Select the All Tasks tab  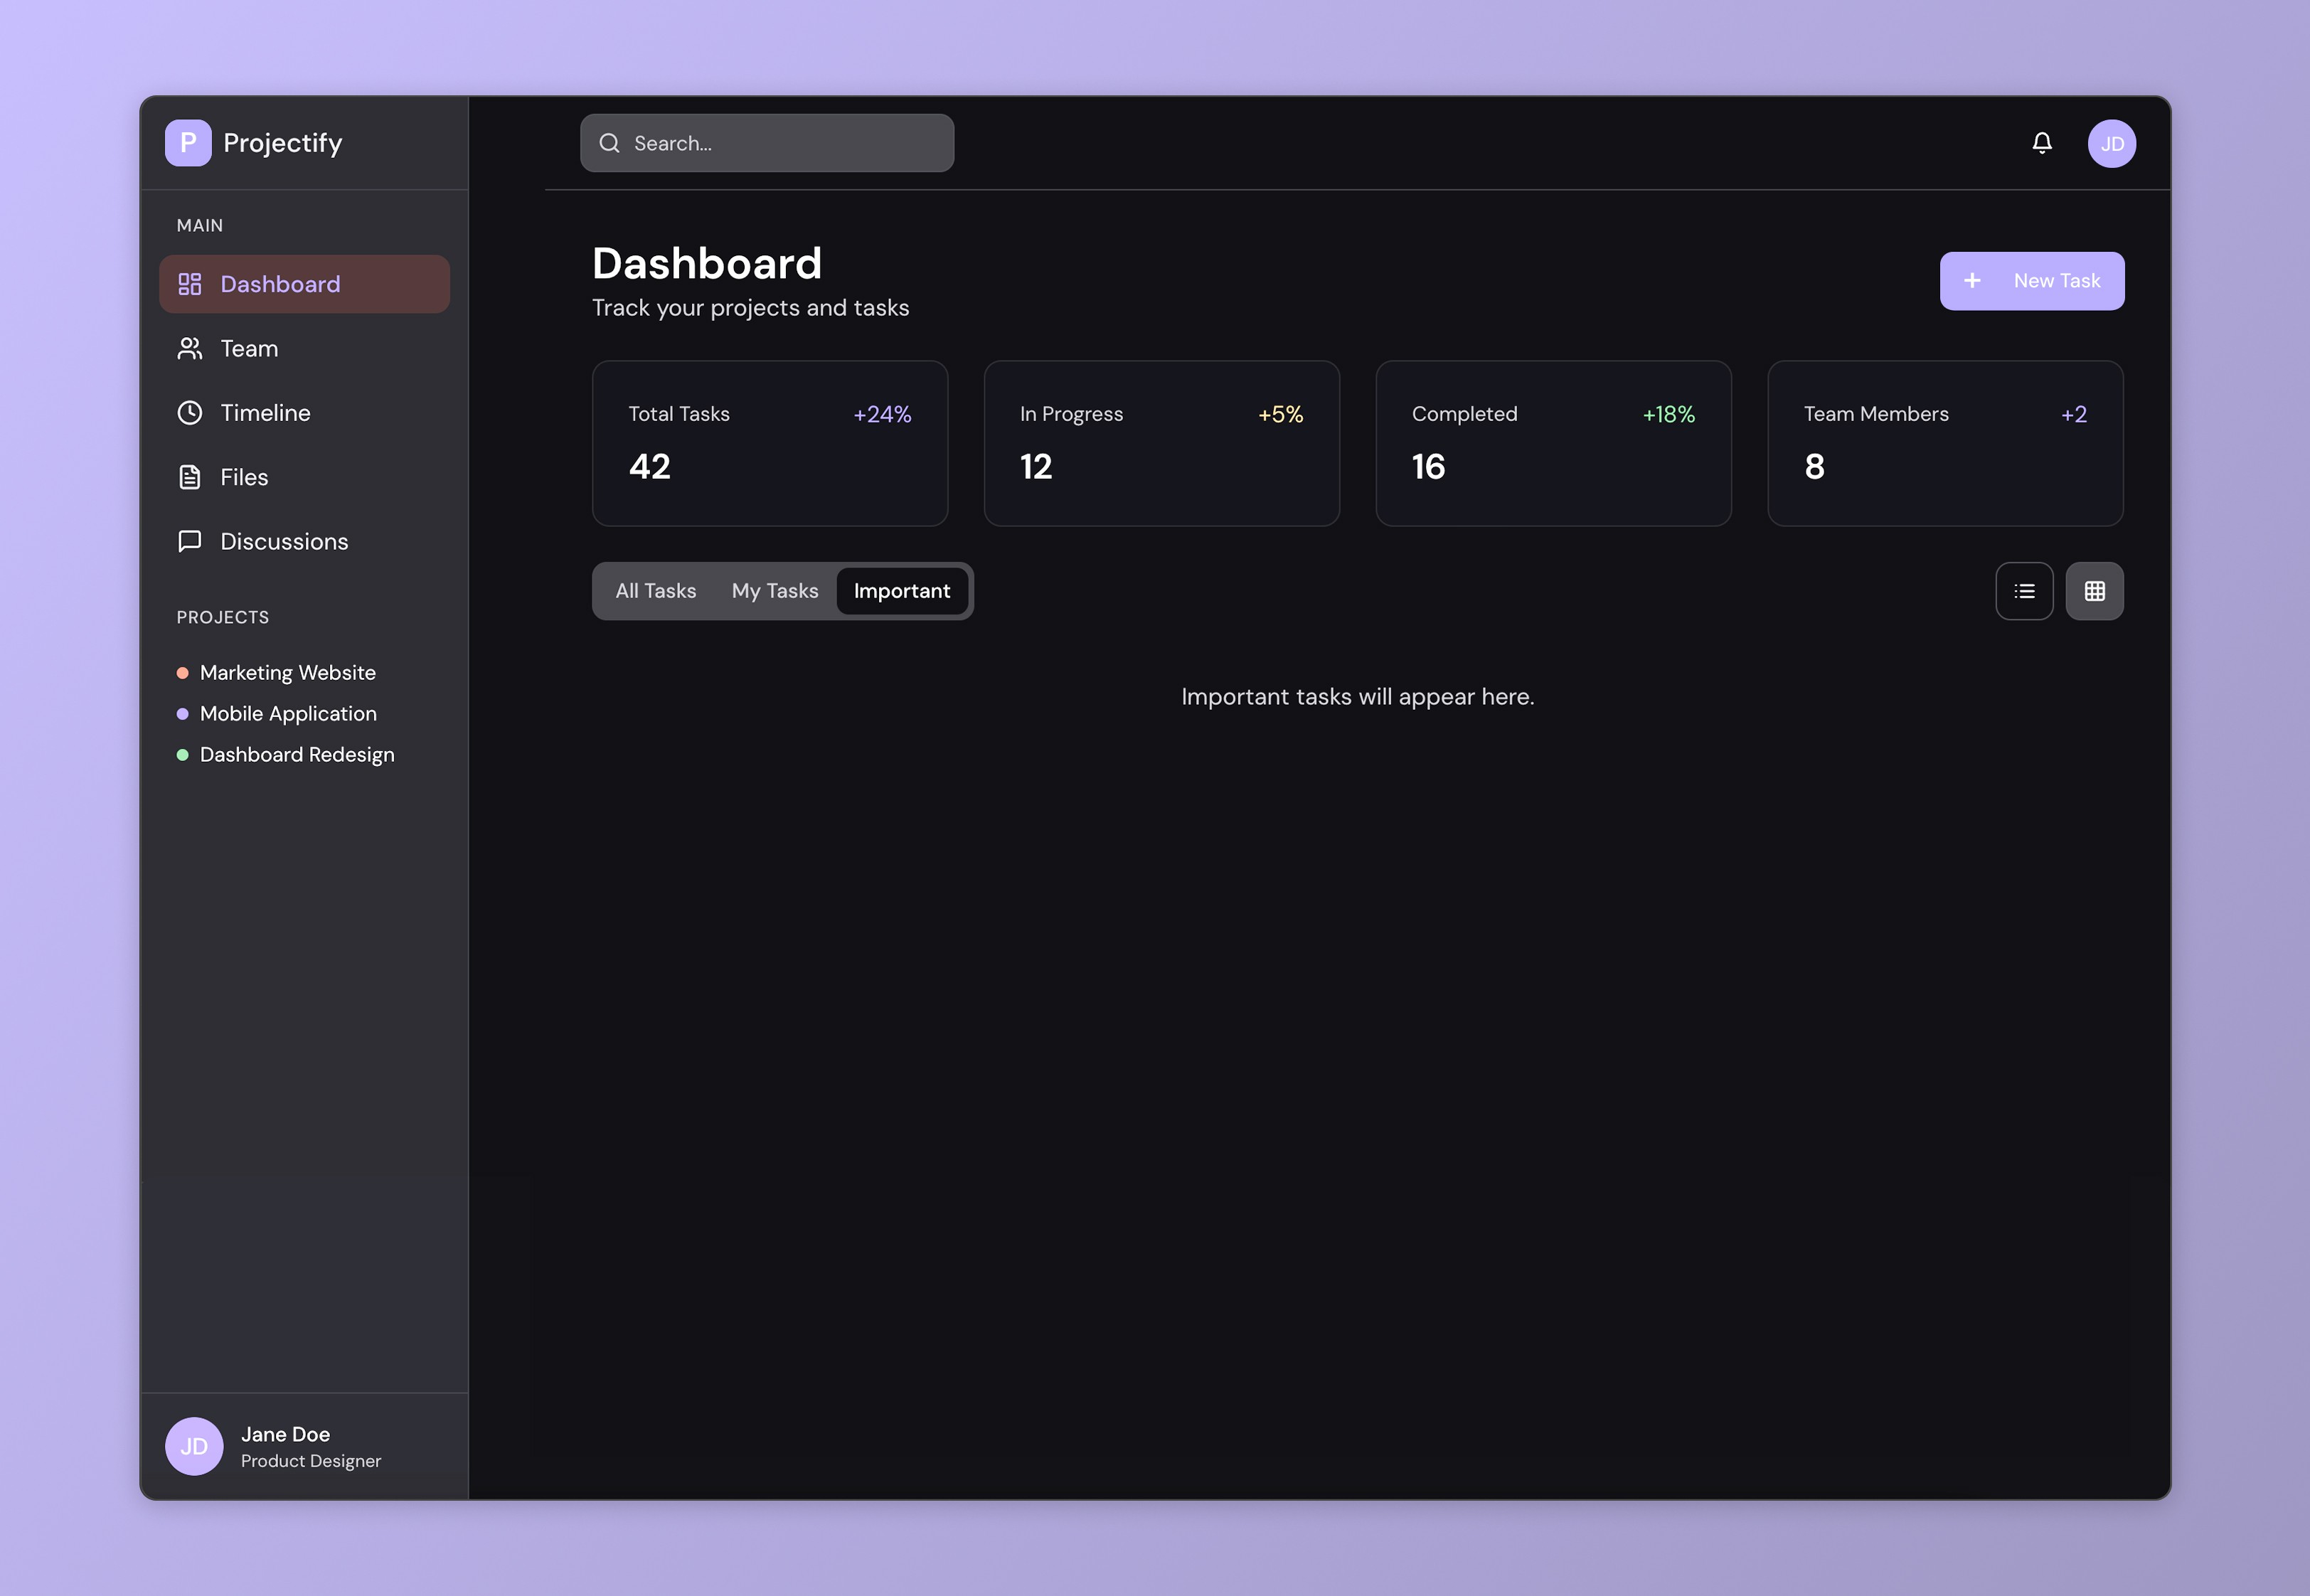point(655,591)
